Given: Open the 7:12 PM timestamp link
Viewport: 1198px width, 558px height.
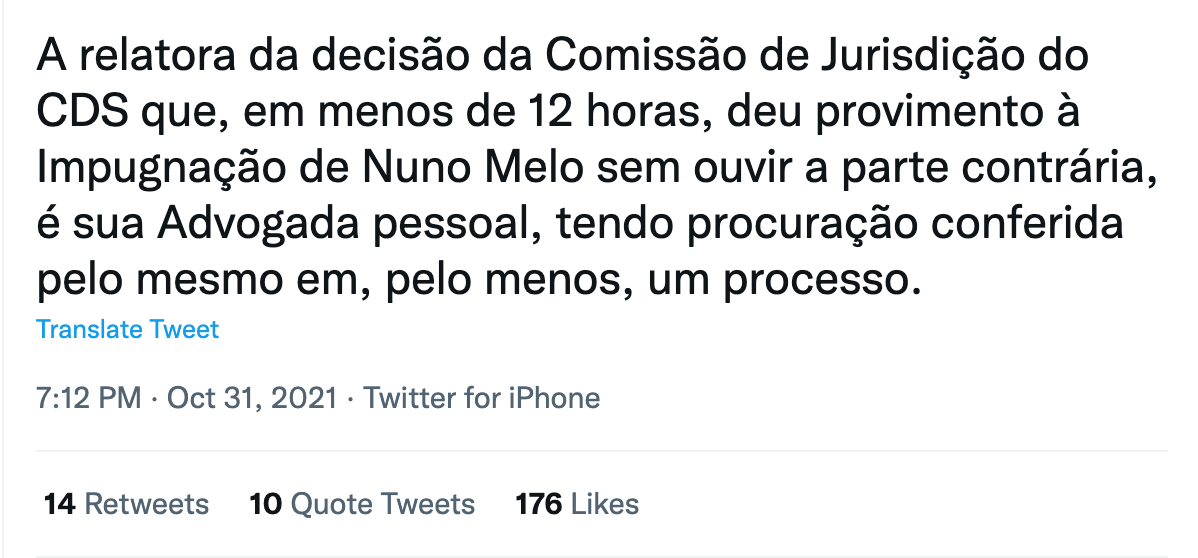Looking at the screenshot, I should [x=89, y=398].
